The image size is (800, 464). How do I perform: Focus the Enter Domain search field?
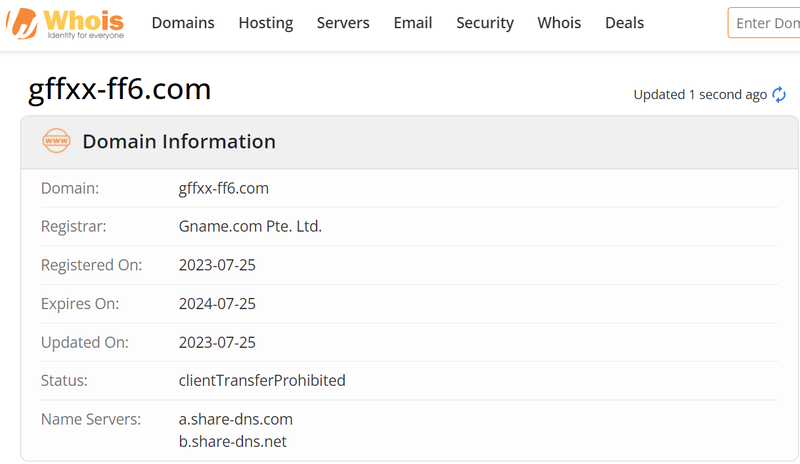(765, 23)
